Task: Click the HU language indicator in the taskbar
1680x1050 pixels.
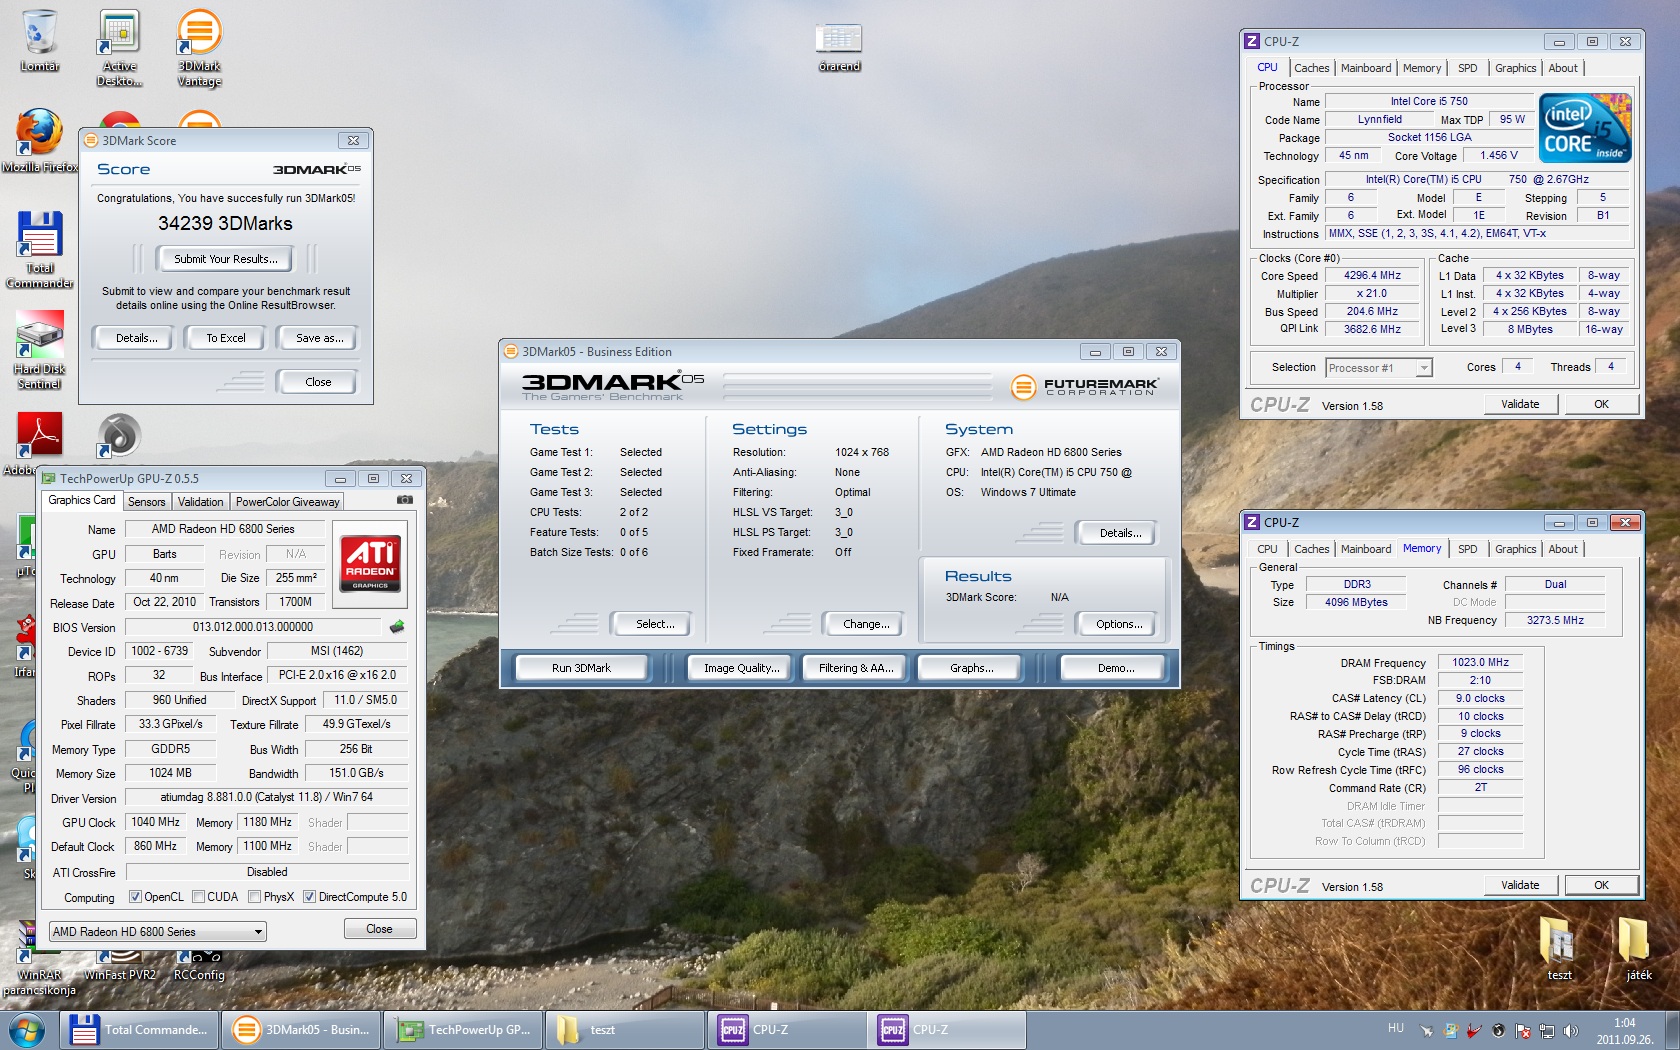Action: click(x=1396, y=1027)
